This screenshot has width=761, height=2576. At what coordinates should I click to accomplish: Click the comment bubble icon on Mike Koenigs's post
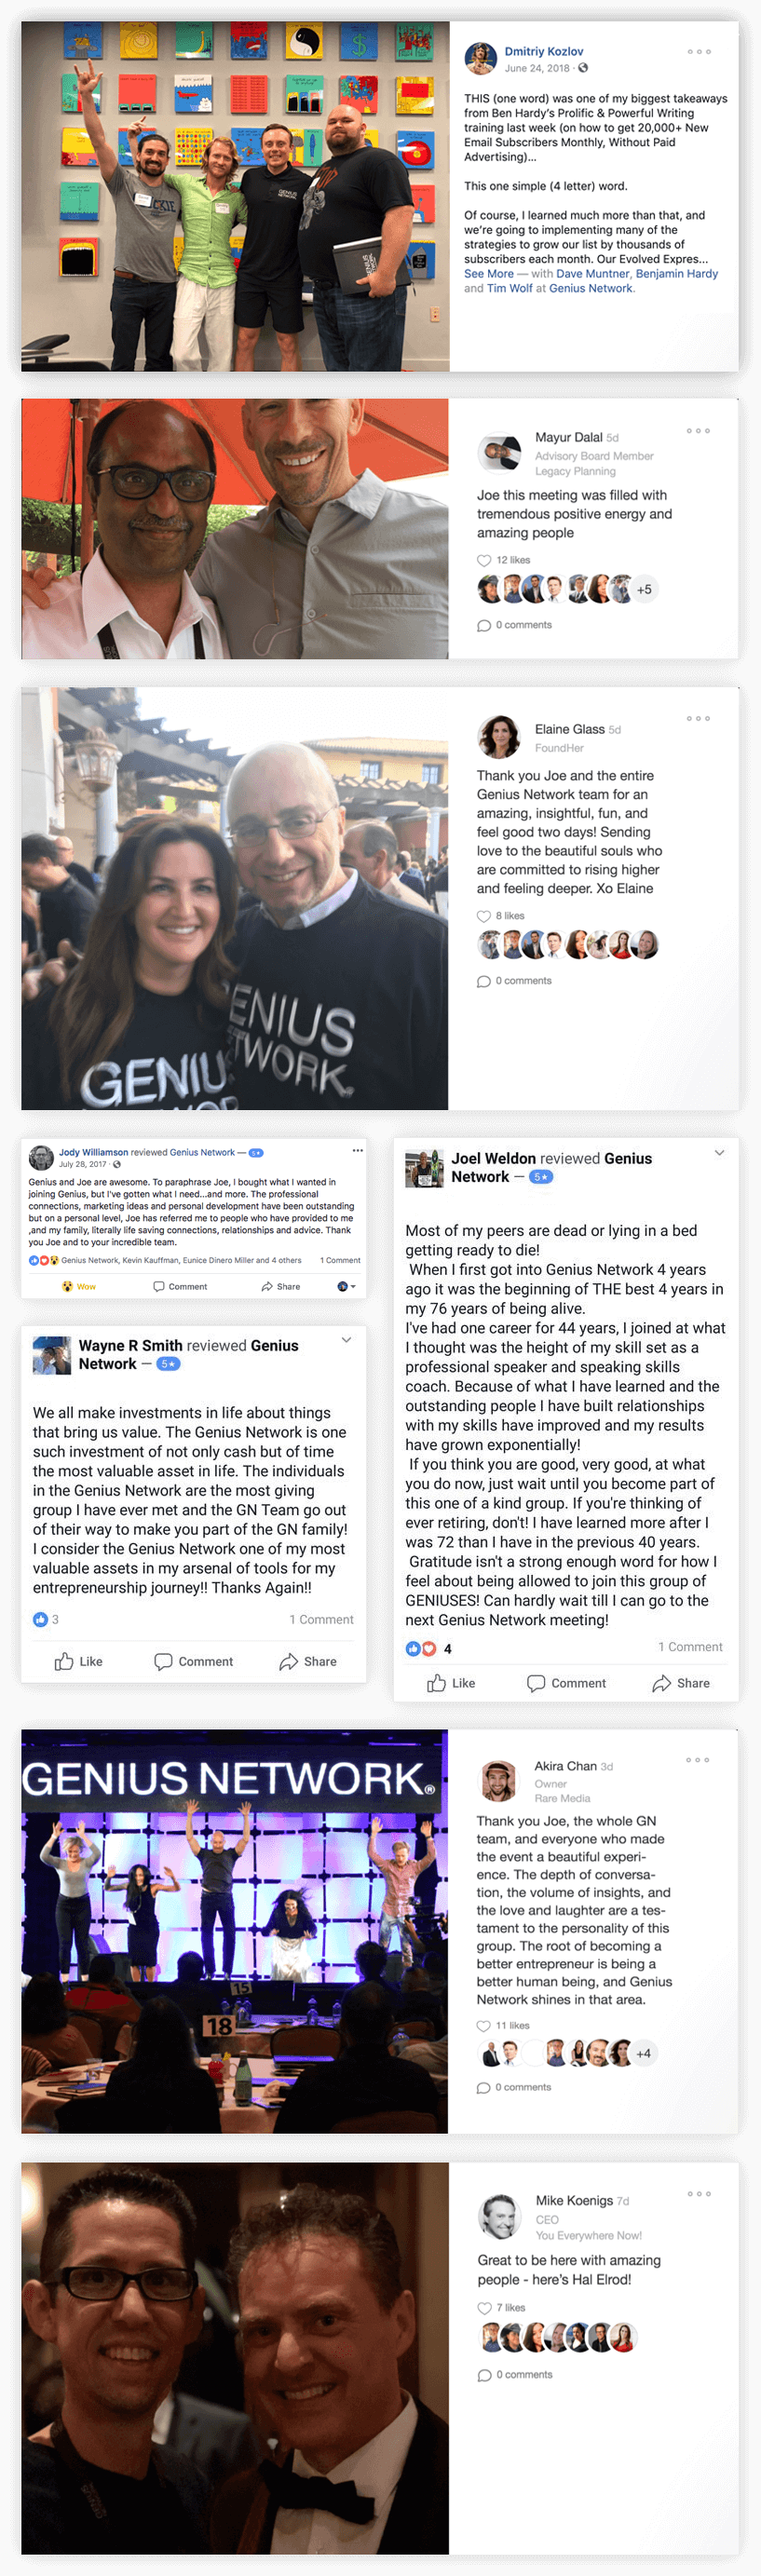[x=485, y=2374]
